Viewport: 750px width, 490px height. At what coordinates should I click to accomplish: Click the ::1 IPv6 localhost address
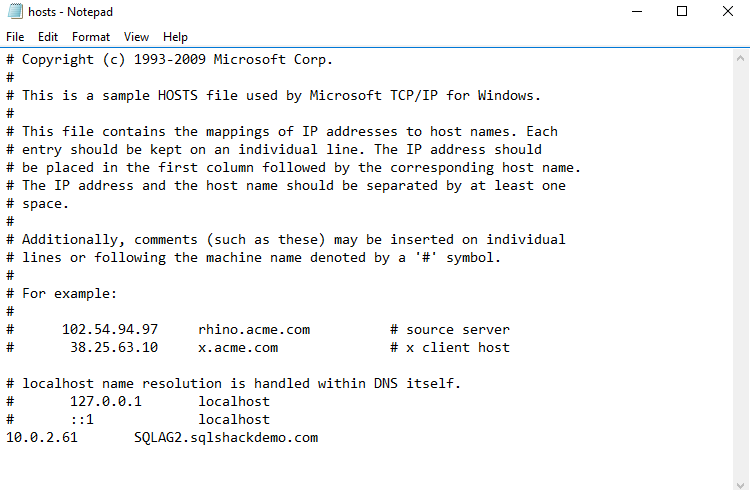[82, 420]
